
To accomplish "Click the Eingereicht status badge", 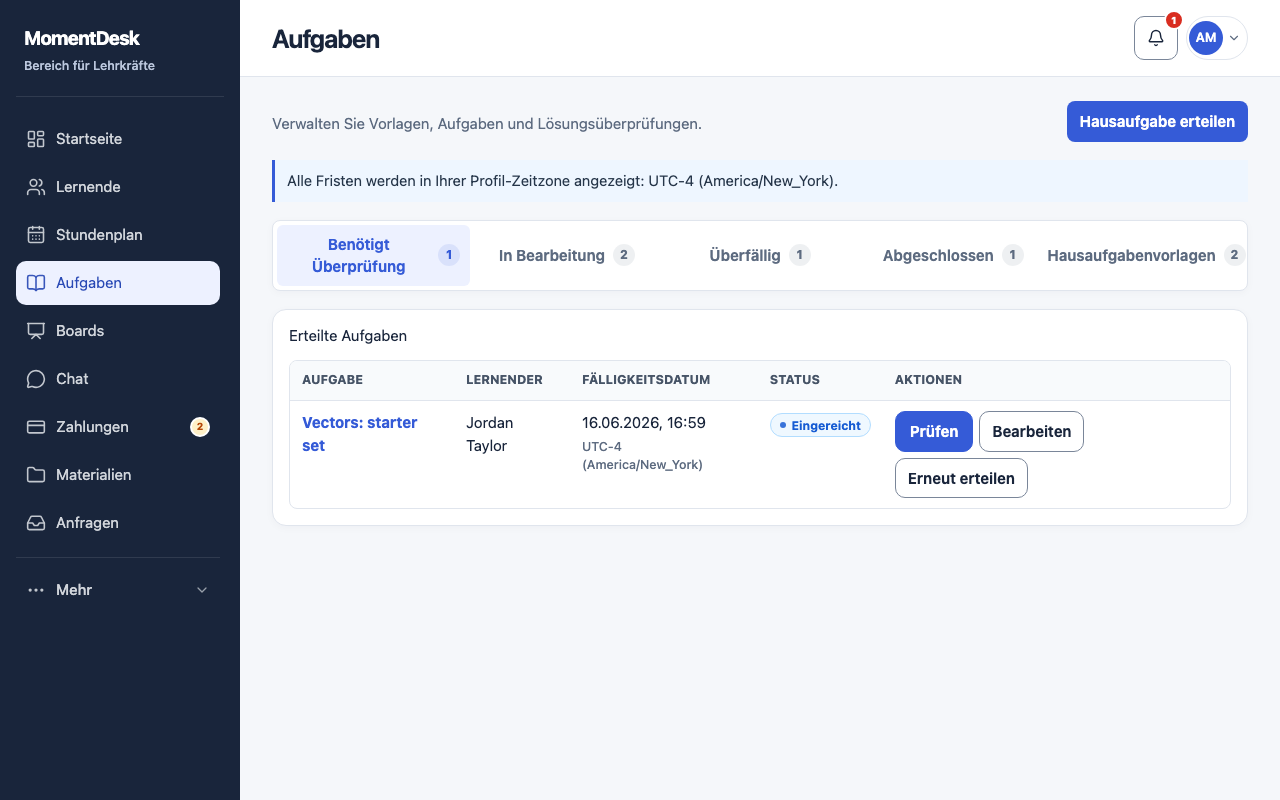I will pos(820,426).
